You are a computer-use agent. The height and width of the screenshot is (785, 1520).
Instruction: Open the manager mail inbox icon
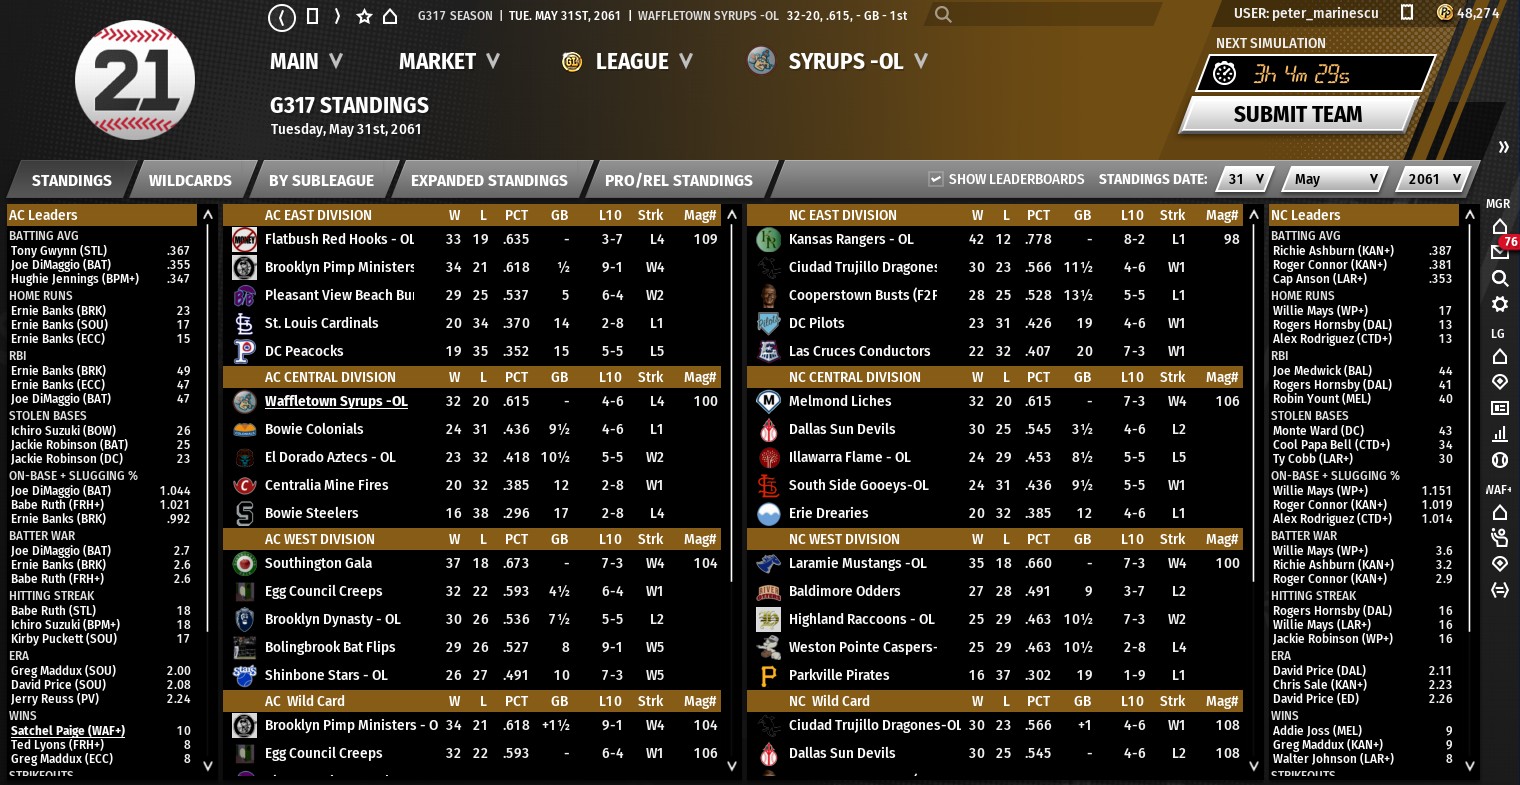pos(1499,251)
